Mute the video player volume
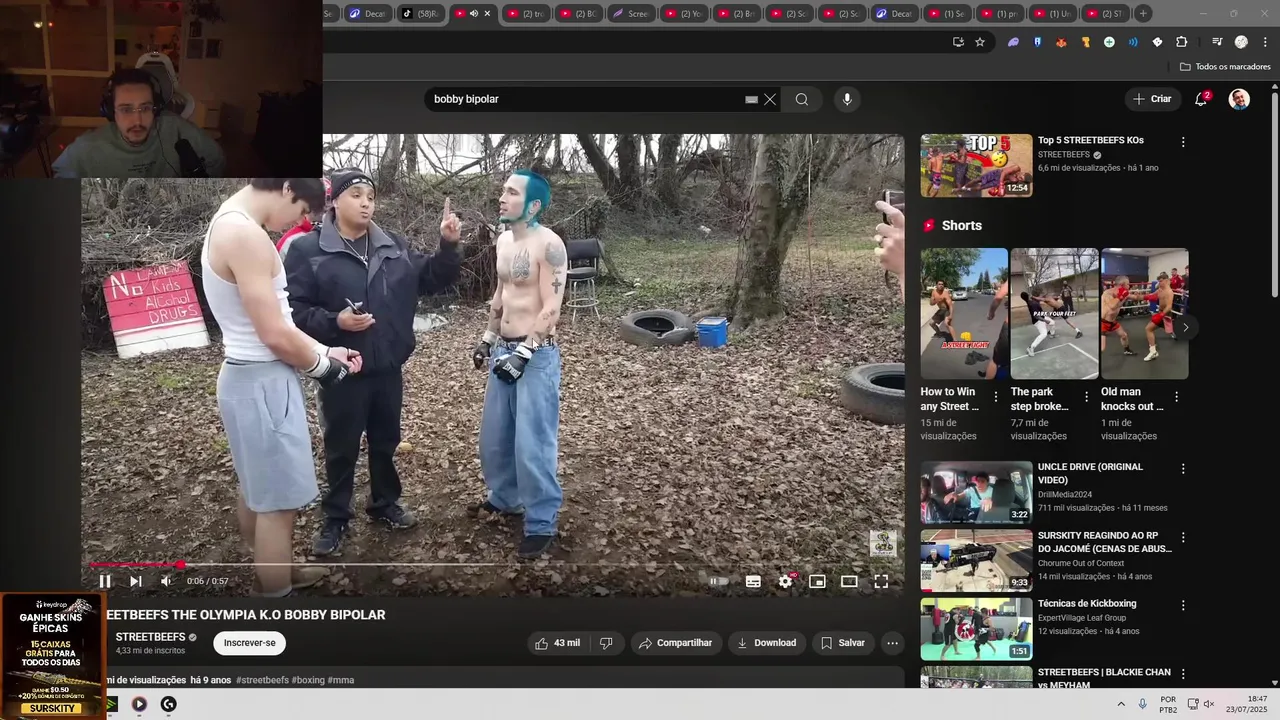The width and height of the screenshot is (1280, 720). click(x=166, y=581)
